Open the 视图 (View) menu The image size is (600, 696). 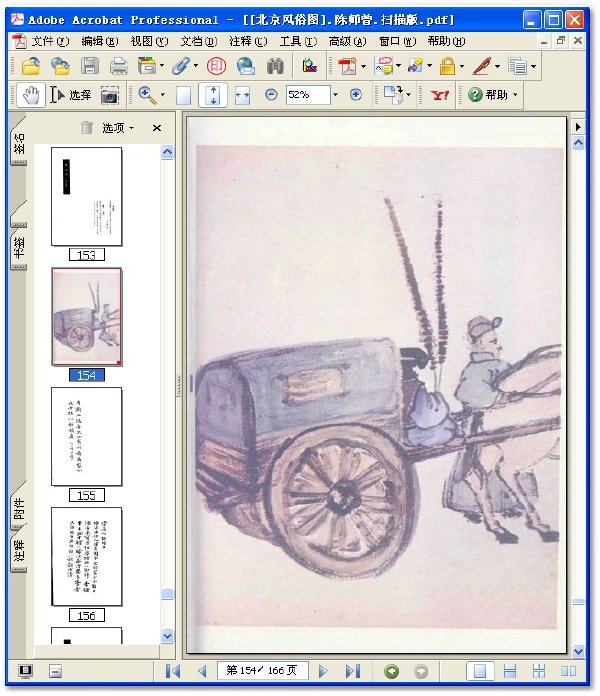coord(149,41)
